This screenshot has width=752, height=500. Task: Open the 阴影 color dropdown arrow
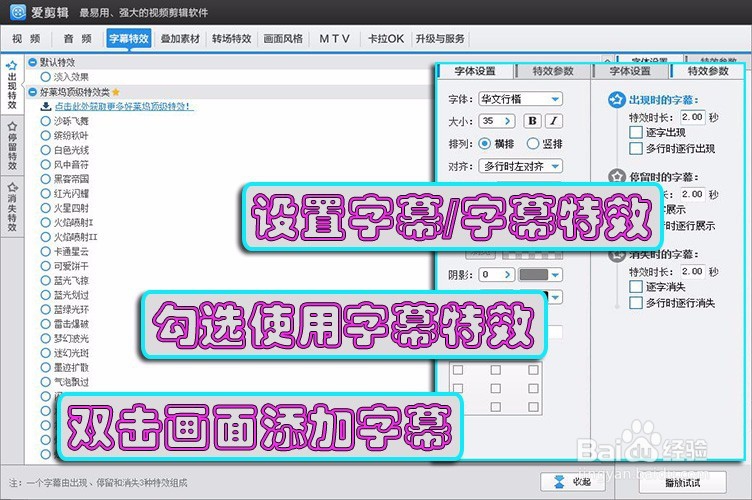click(x=555, y=275)
